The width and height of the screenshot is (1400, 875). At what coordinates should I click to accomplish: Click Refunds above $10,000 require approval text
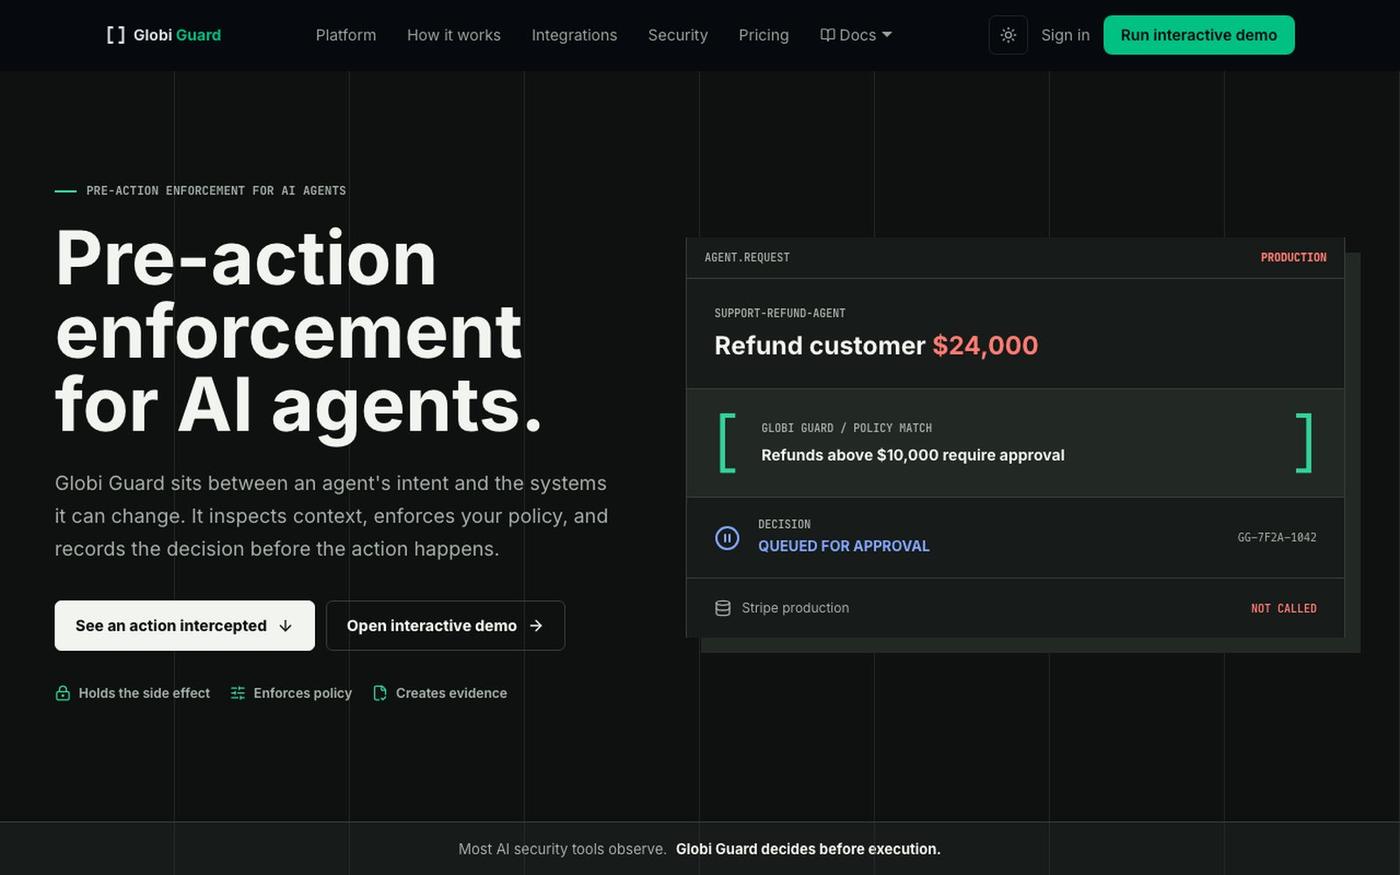[x=913, y=455]
